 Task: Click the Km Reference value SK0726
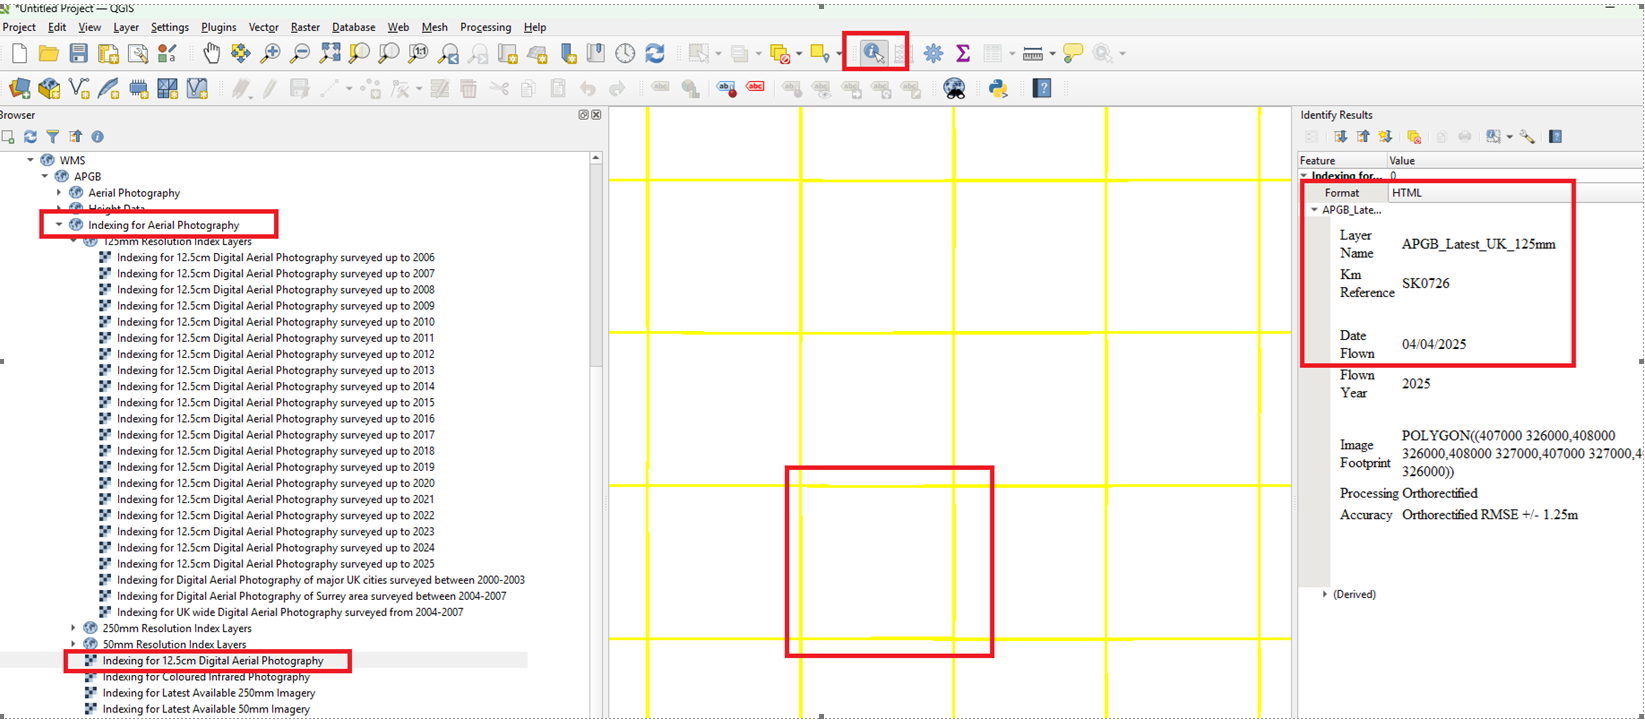coord(1425,284)
